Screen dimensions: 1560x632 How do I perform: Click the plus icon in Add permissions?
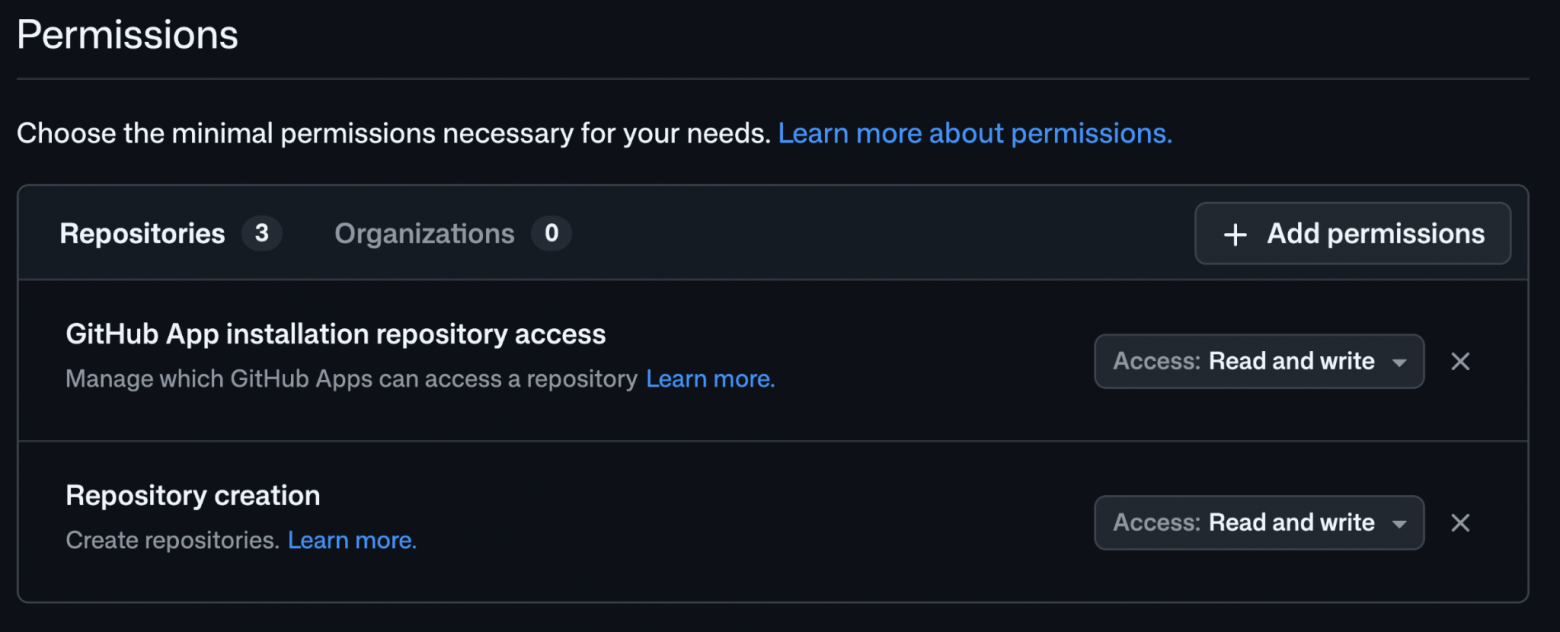tap(1236, 234)
